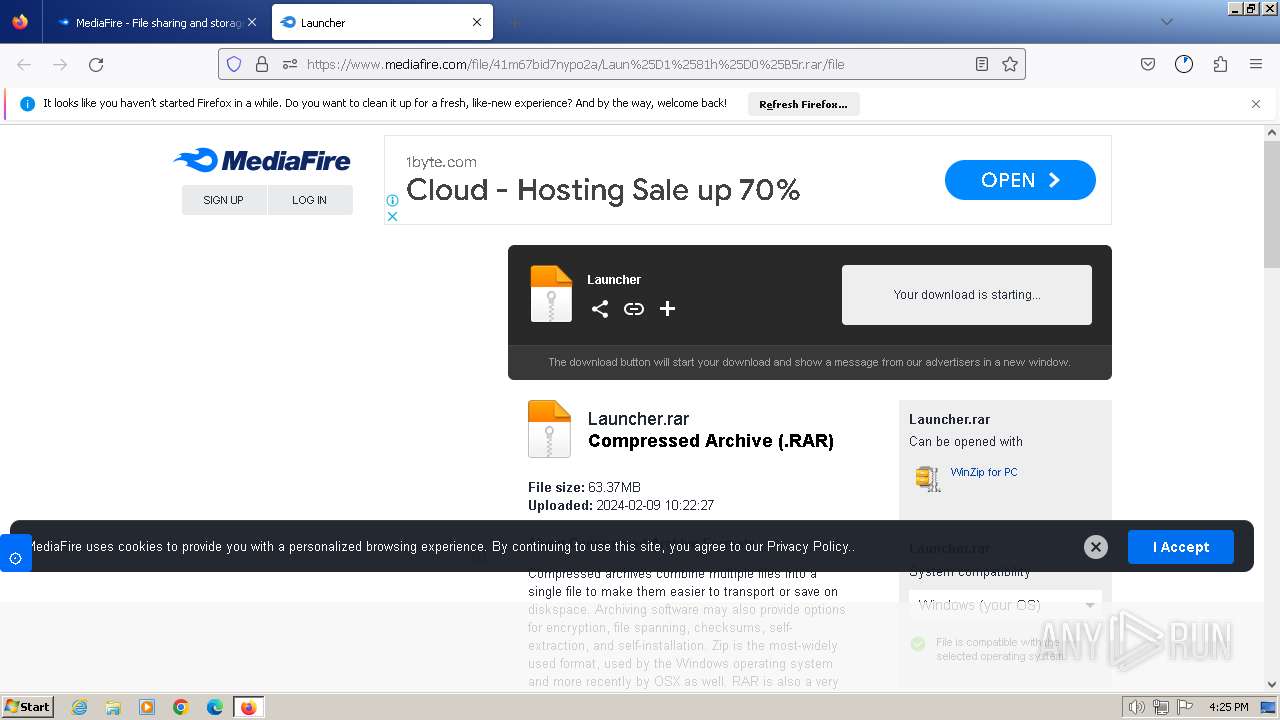Reload the current page

[96, 64]
